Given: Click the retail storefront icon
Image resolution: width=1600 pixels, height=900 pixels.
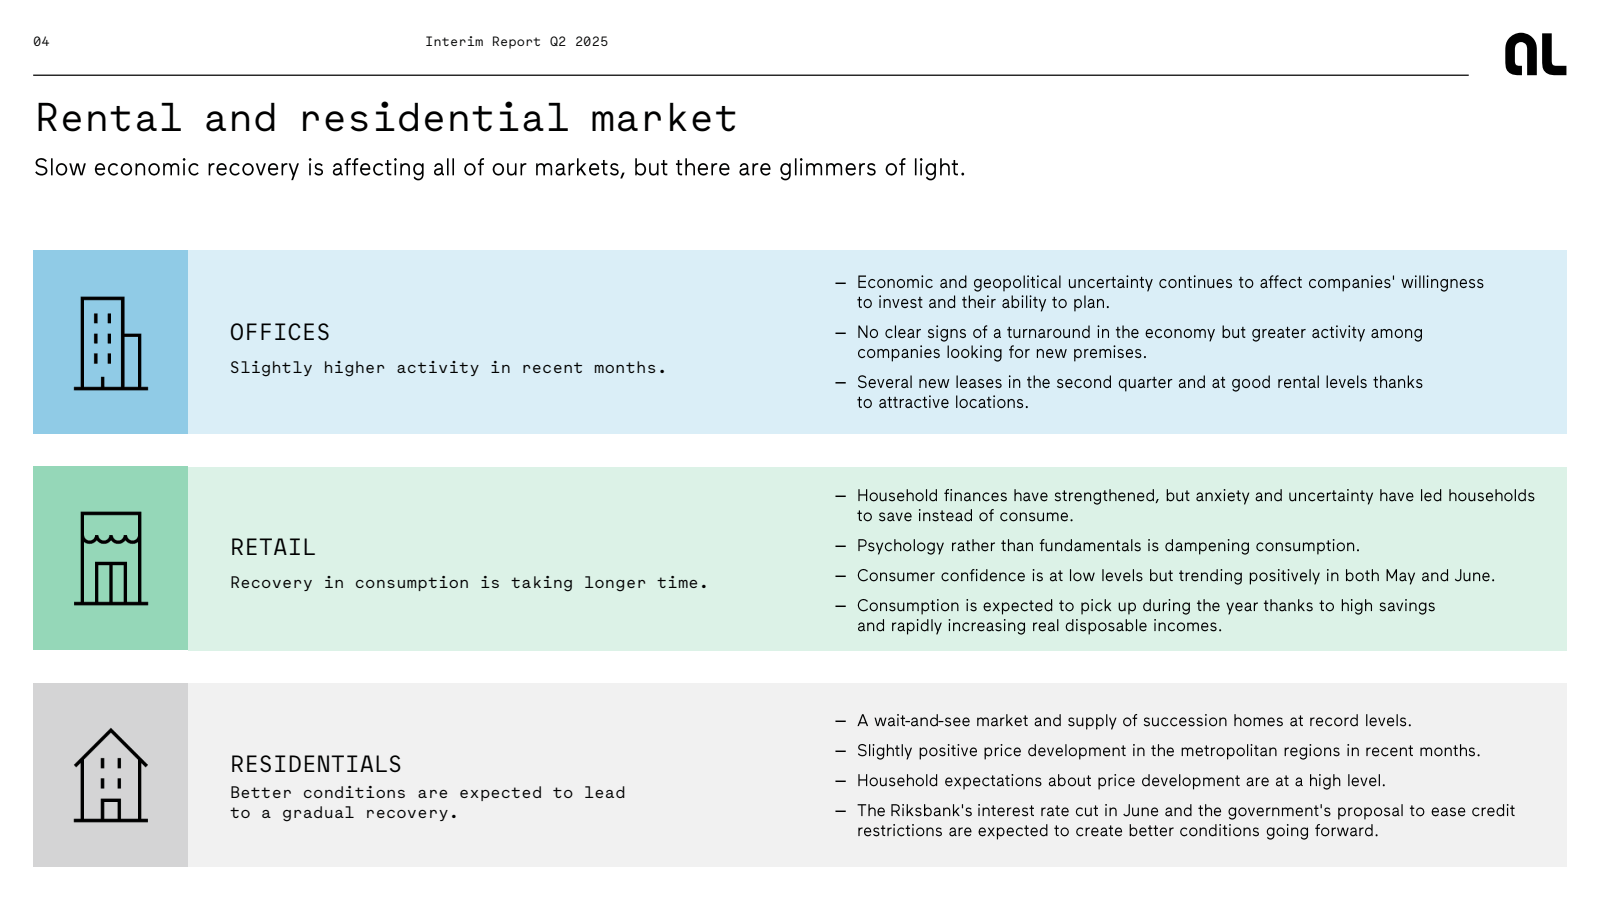Looking at the screenshot, I should pos(111,558).
